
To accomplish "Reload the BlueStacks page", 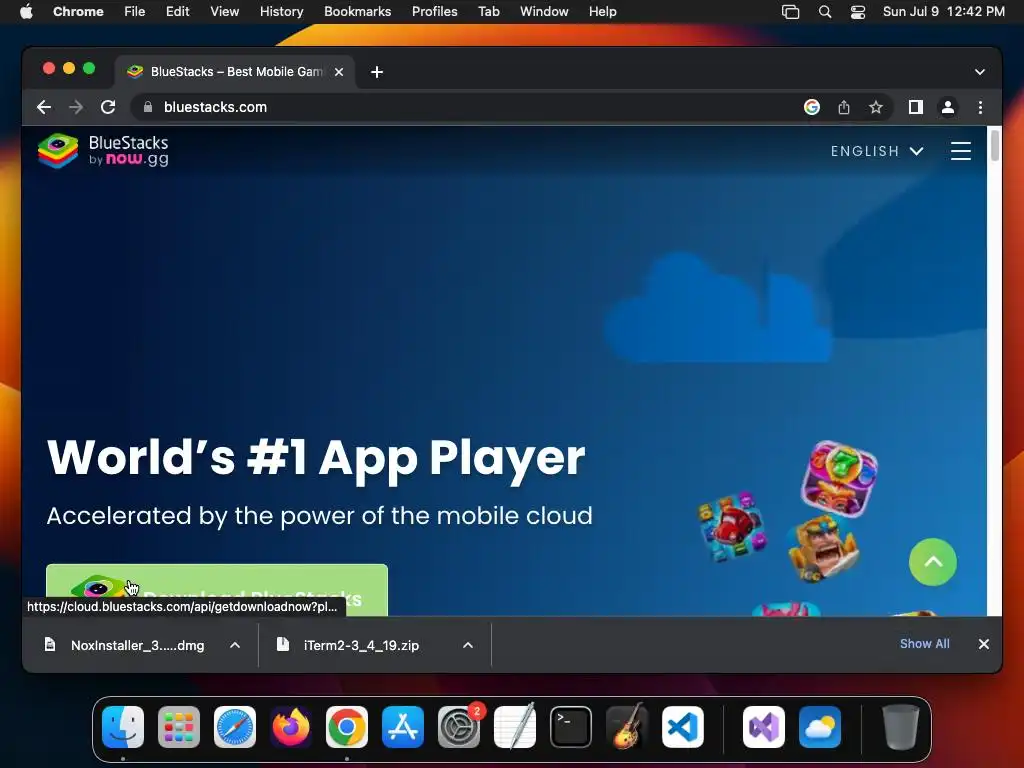I will [x=108, y=107].
